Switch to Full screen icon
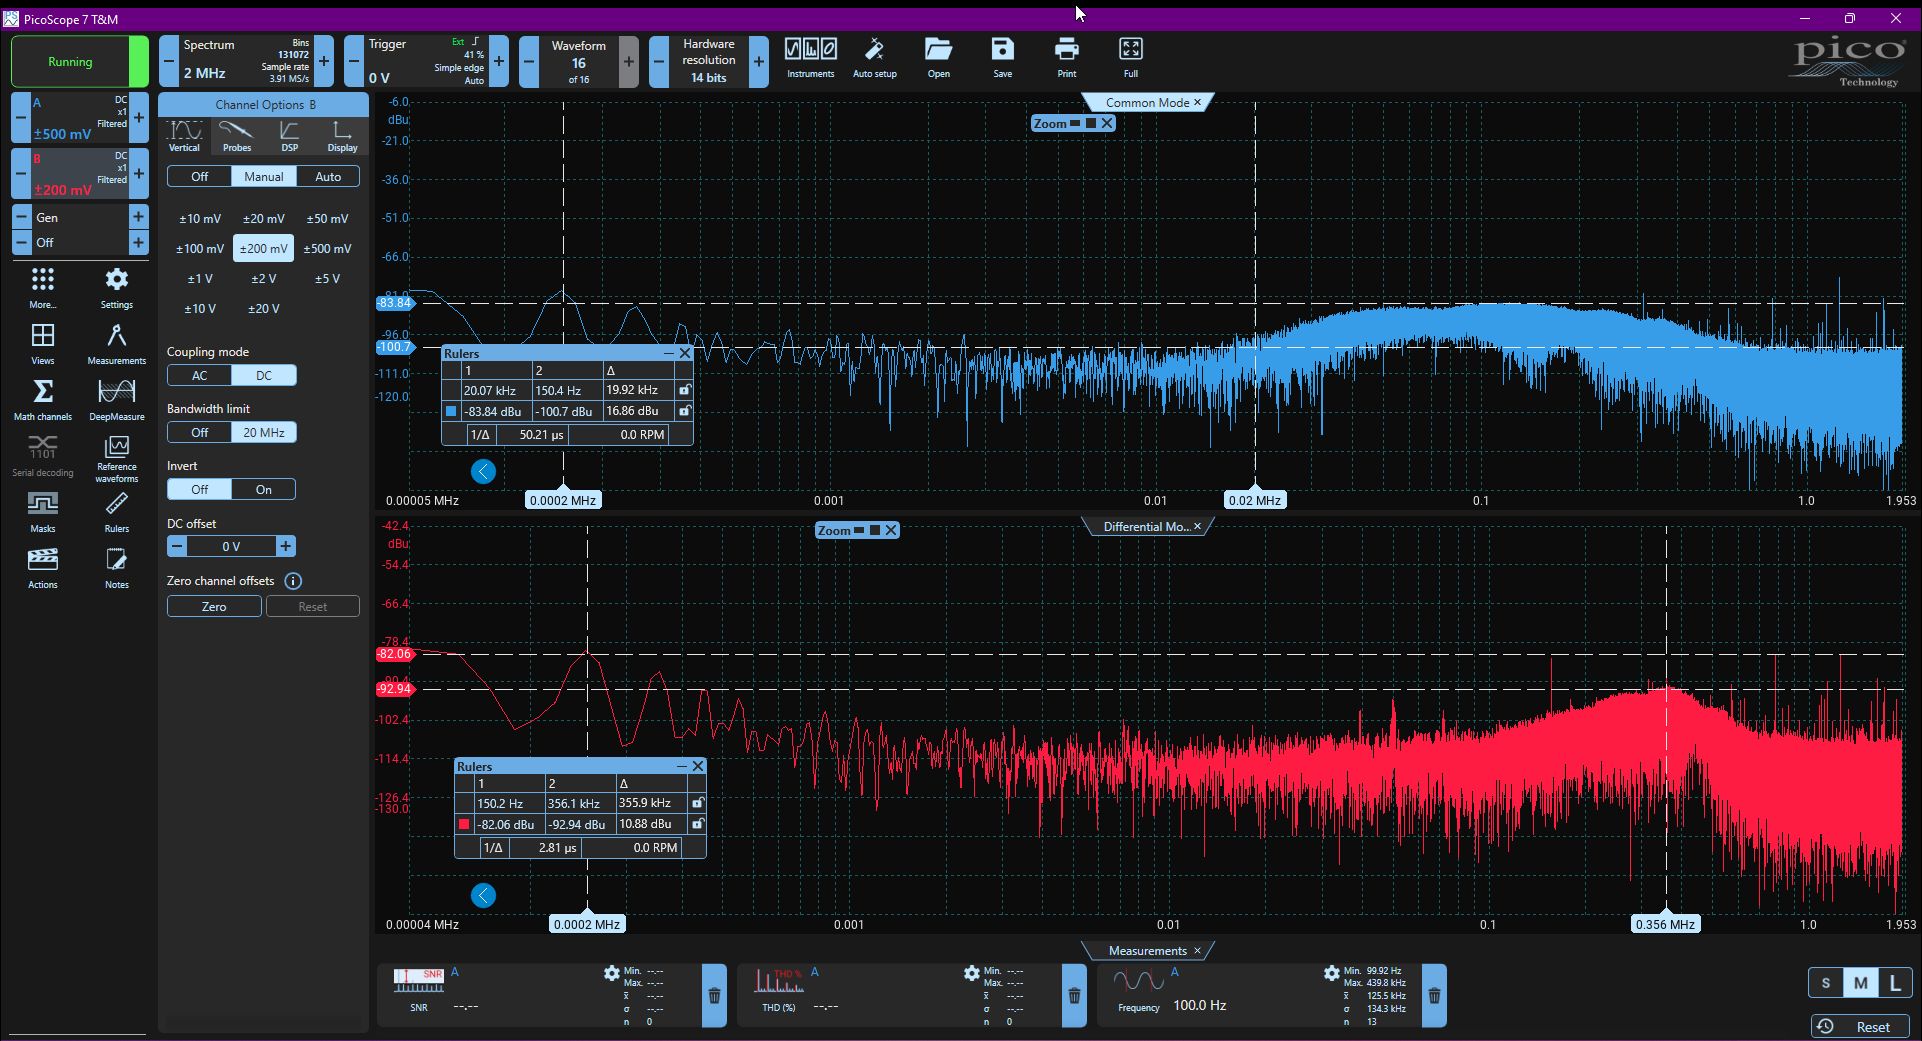The image size is (1922, 1041). pyautogui.click(x=1130, y=57)
